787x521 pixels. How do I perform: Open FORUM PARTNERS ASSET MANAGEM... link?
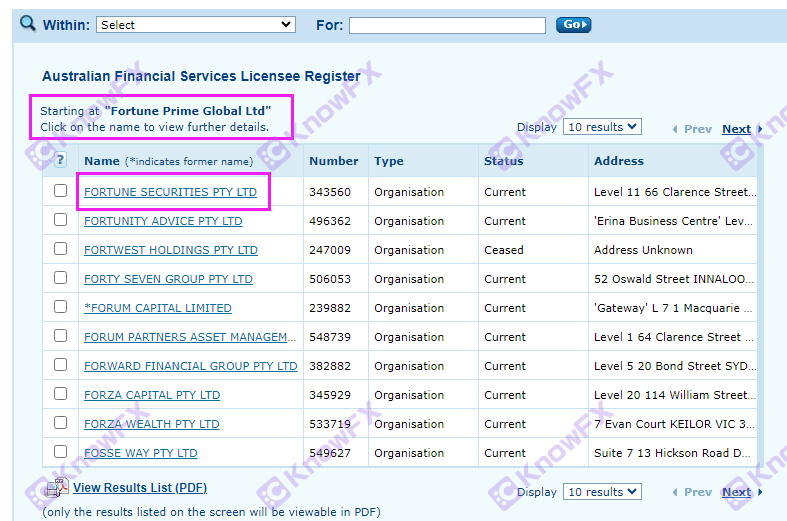190,337
